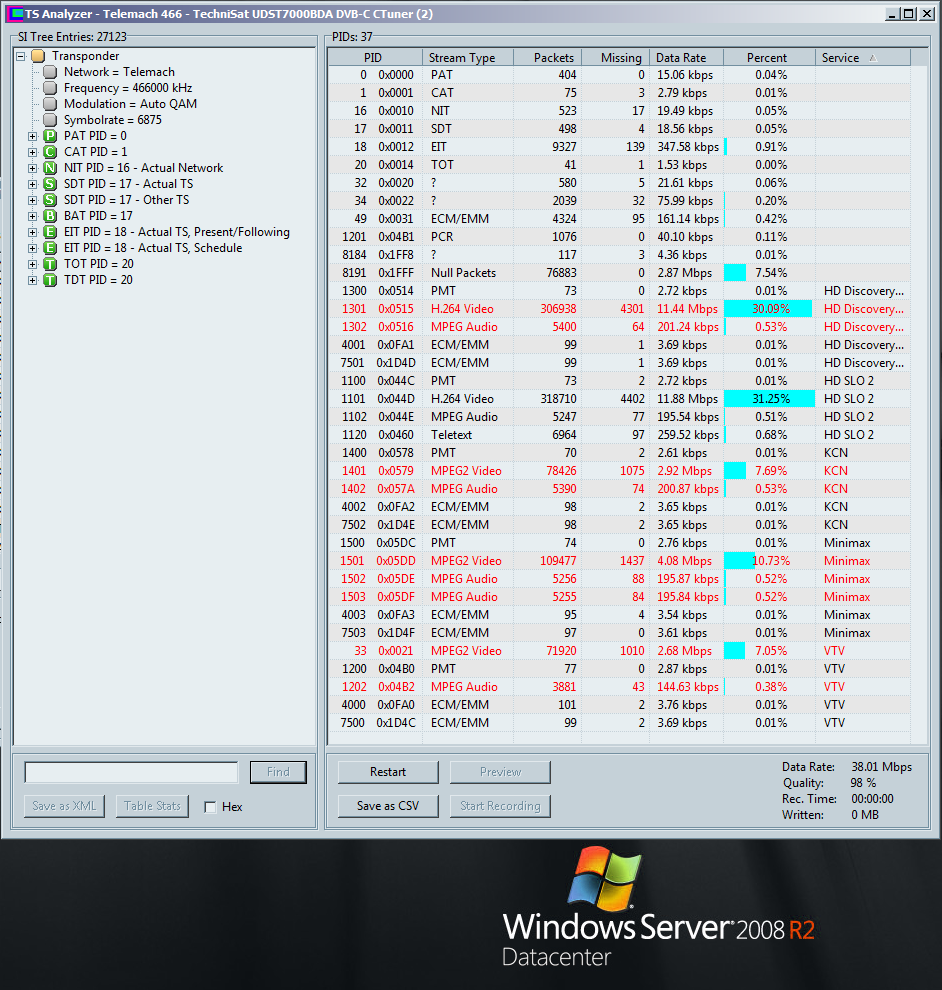Click the Save as XML button
This screenshot has width=942, height=990.
point(64,806)
